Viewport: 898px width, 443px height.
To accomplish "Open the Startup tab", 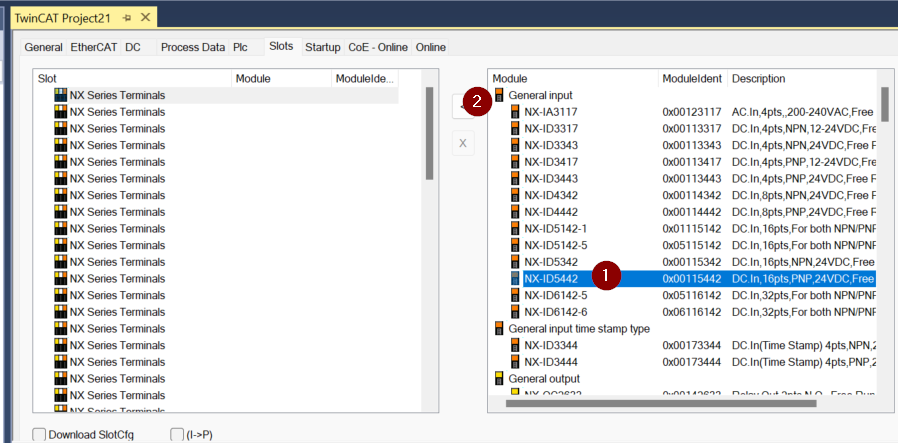I will [x=323, y=48].
